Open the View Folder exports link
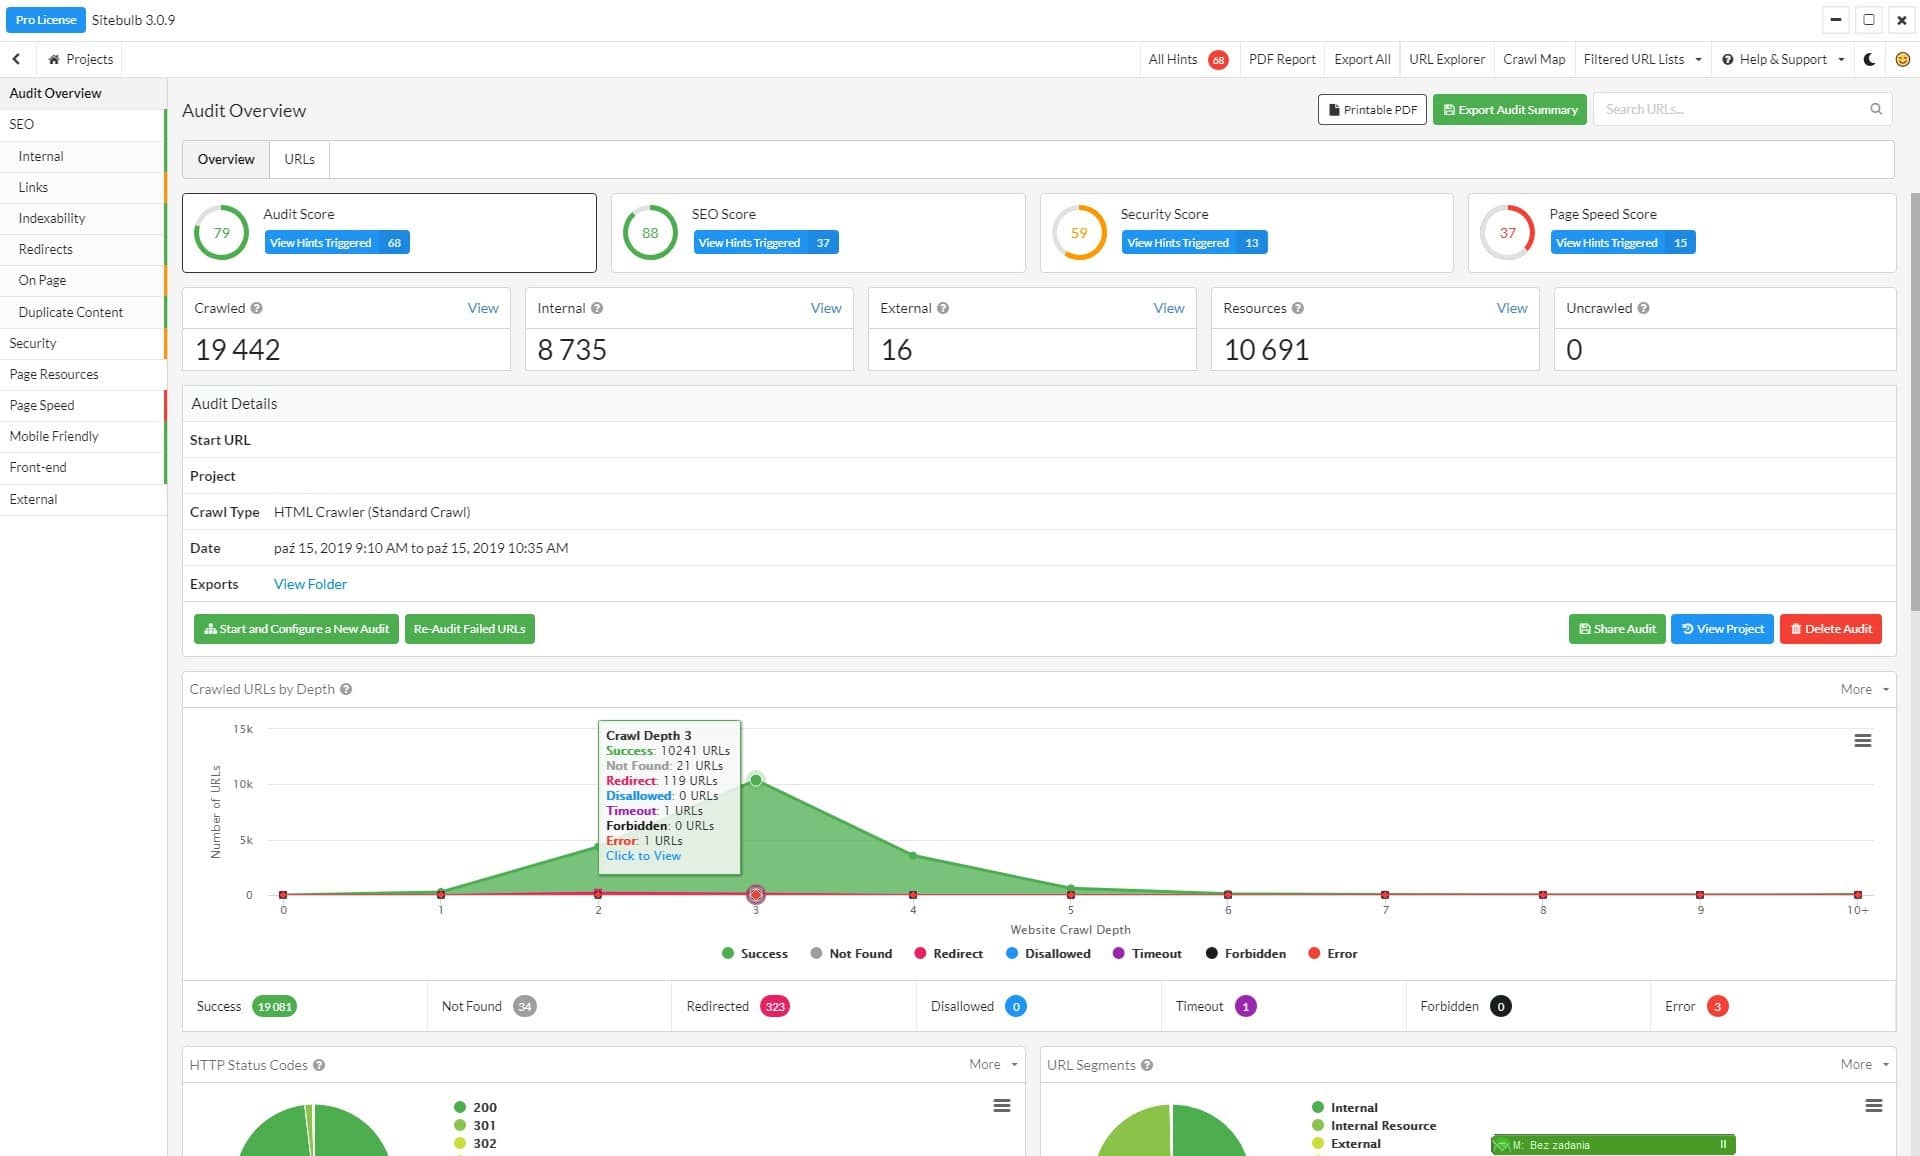Image resolution: width=1920 pixels, height=1156 pixels. pos(310,584)
